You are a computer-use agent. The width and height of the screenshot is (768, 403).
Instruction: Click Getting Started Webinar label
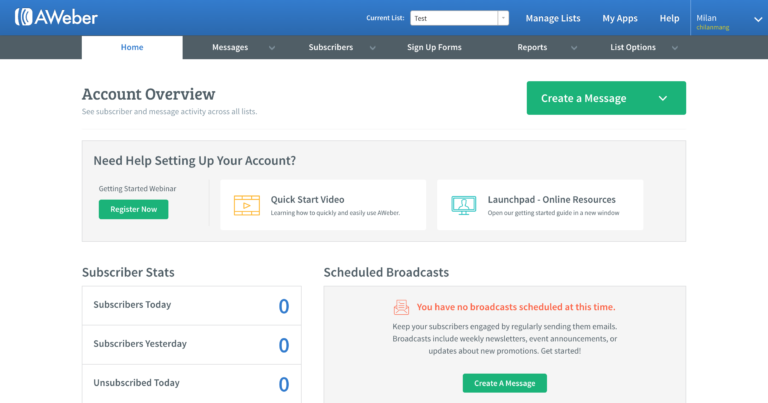pos(138,189)
